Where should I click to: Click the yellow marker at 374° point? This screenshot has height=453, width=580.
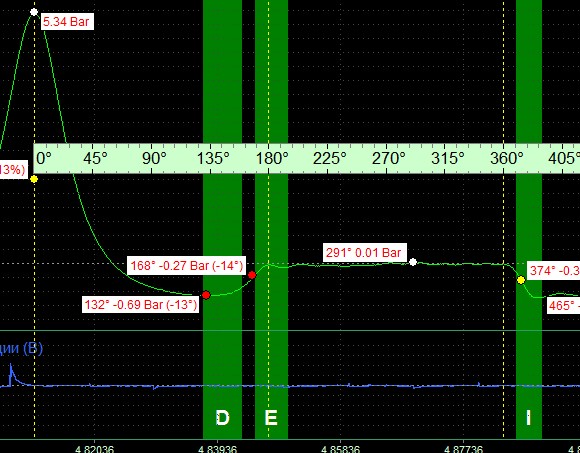tap(521, 280)
